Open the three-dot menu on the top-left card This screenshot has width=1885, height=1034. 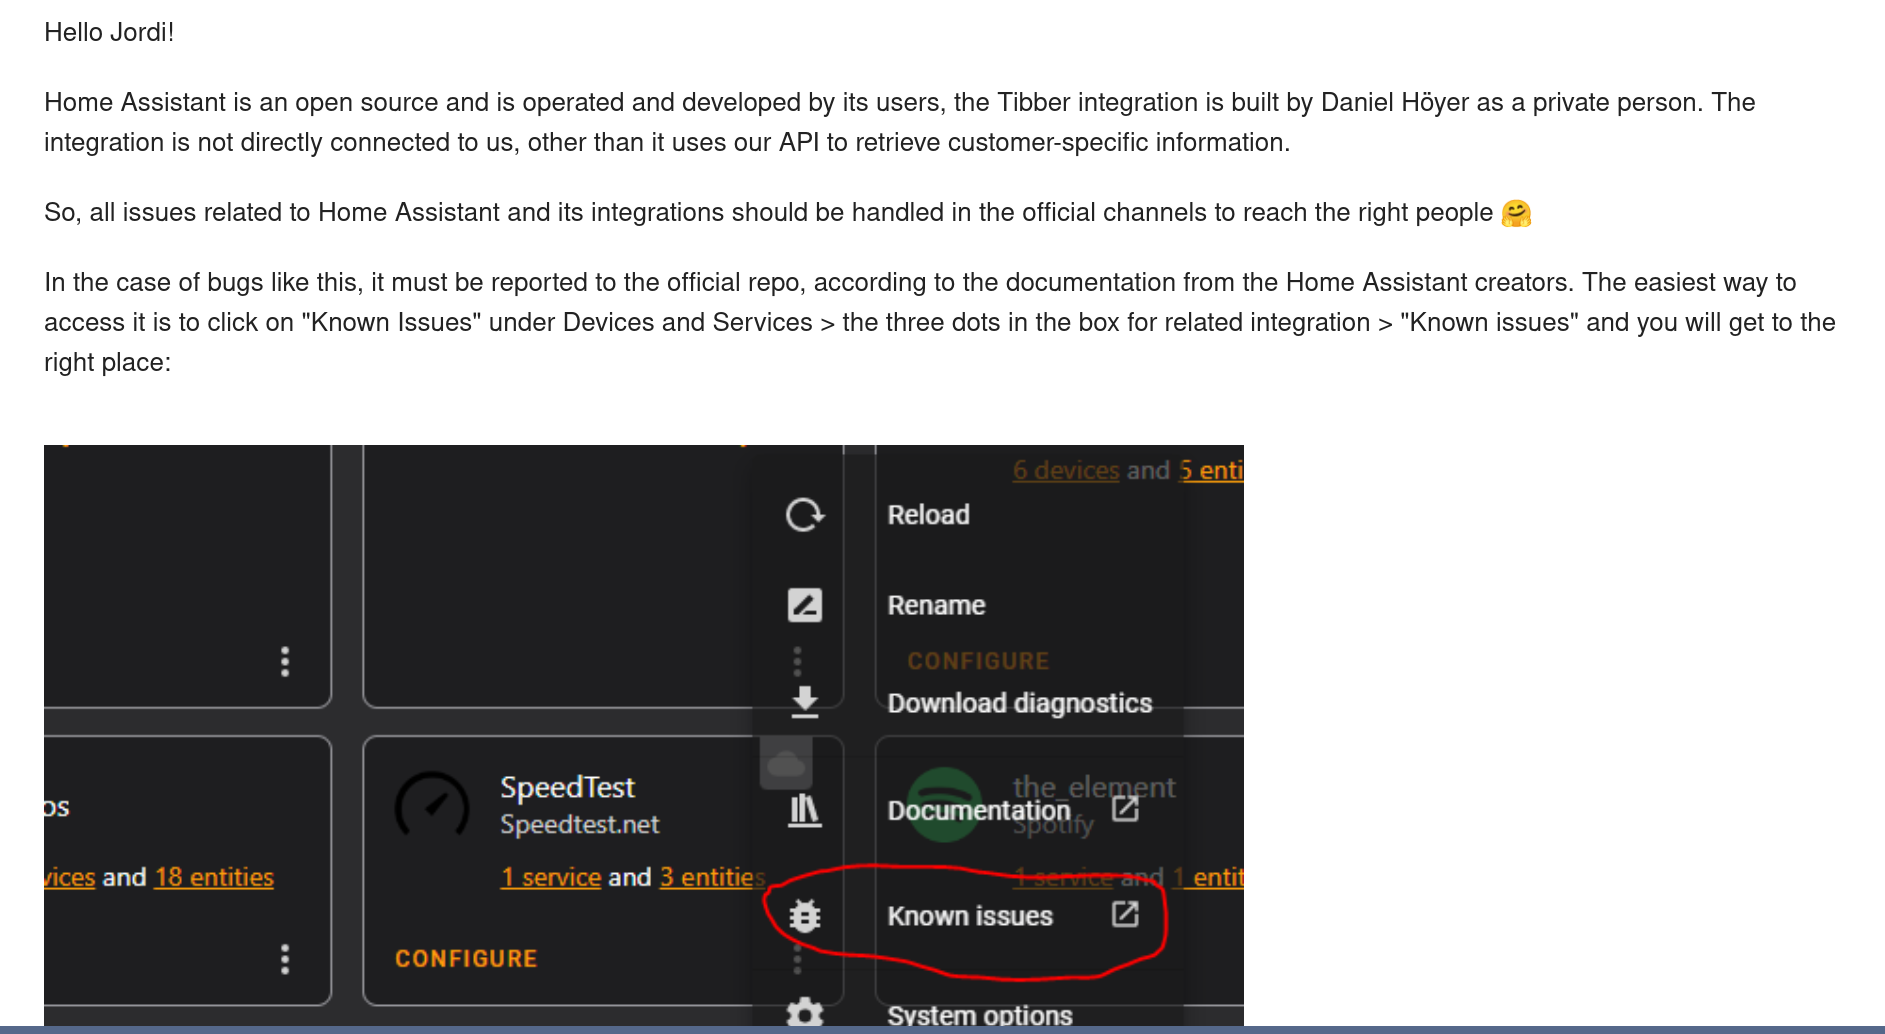point(285,661)
